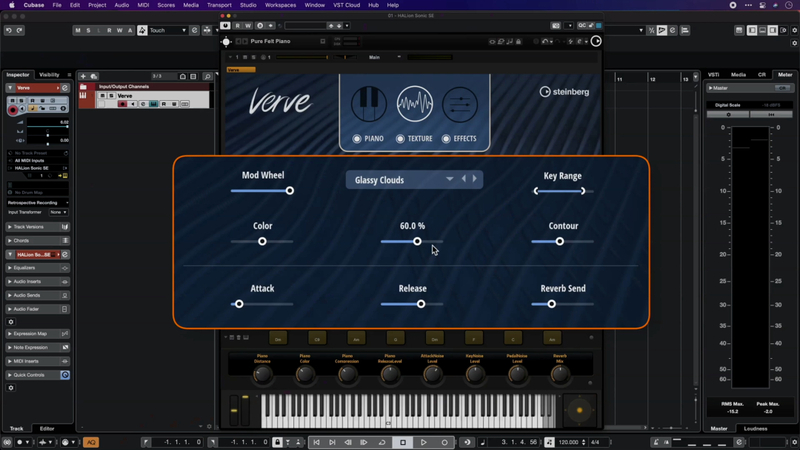Click the Record Enable button in Inspector
The height and width of the screenshot is (450, 800).
tap(13, 109)
